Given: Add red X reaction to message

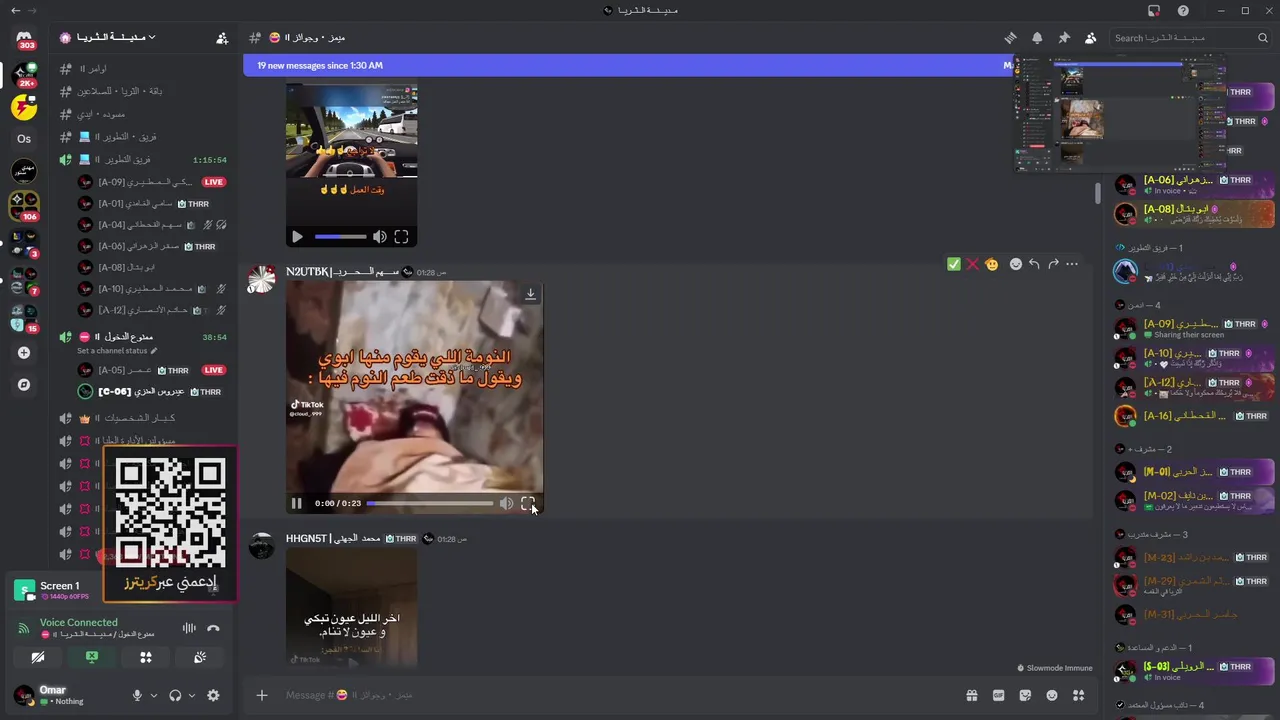Looking at the screenshot, I should pos(972,264).
